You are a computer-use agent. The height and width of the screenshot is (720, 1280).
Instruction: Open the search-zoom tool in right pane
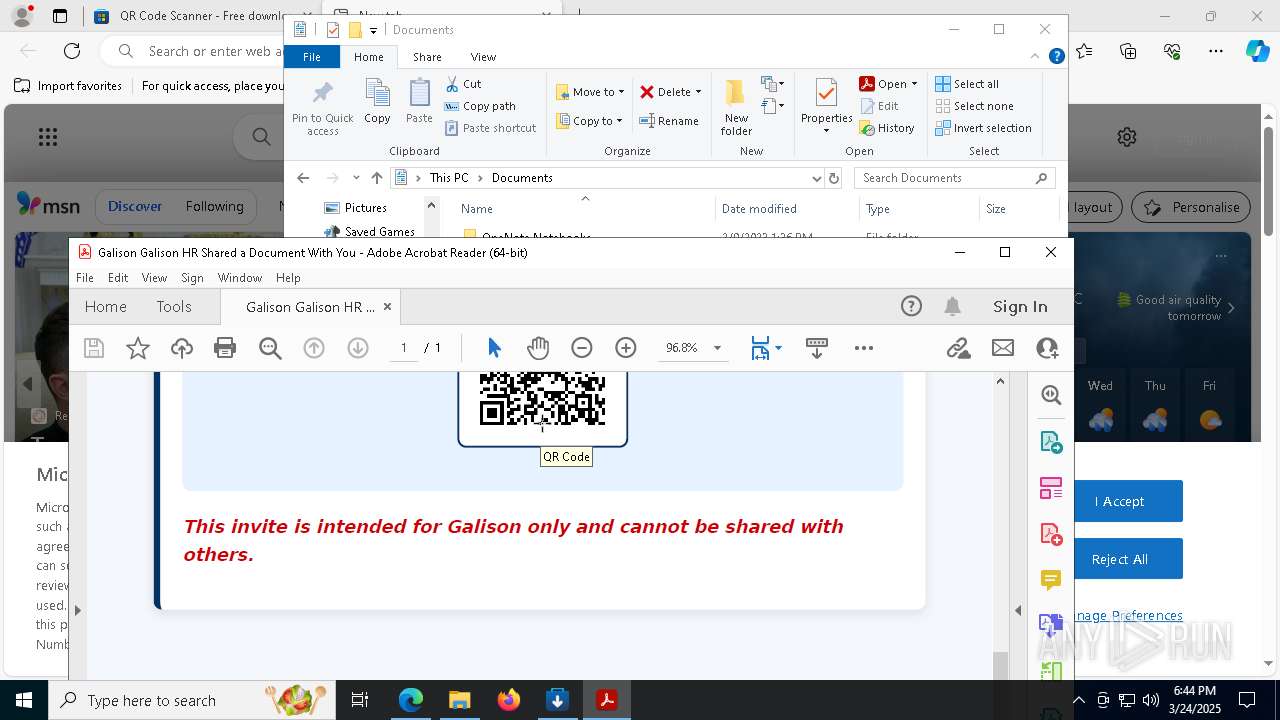click(x=1051, y=395)
